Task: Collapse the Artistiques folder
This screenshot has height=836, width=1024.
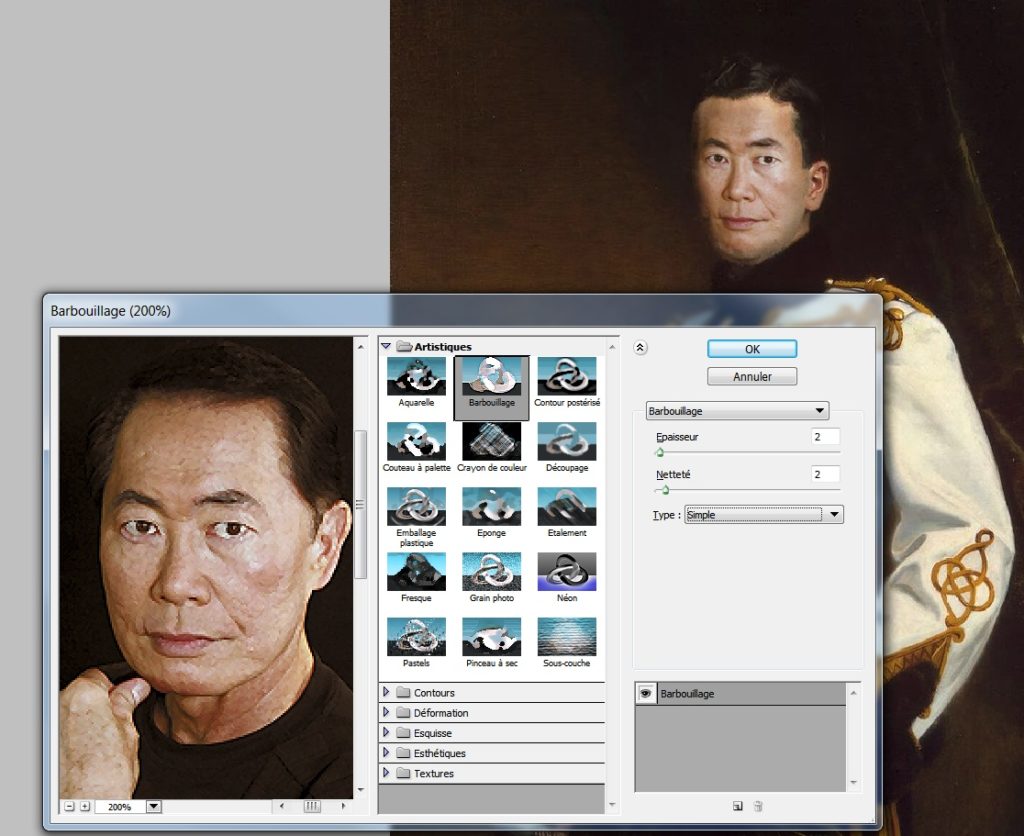Action: pos(386,347)
